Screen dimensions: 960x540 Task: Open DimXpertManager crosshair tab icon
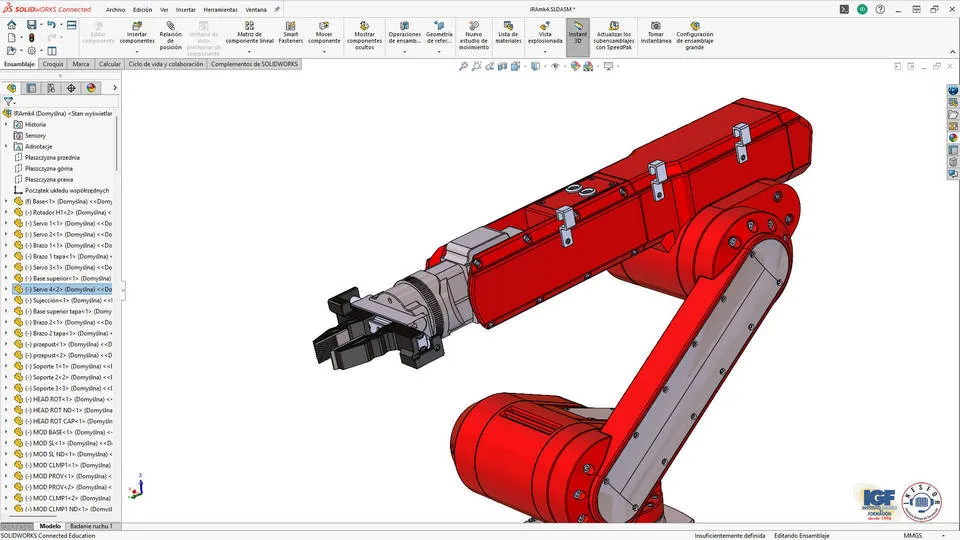pyautogui.click(x=71, y=88)
